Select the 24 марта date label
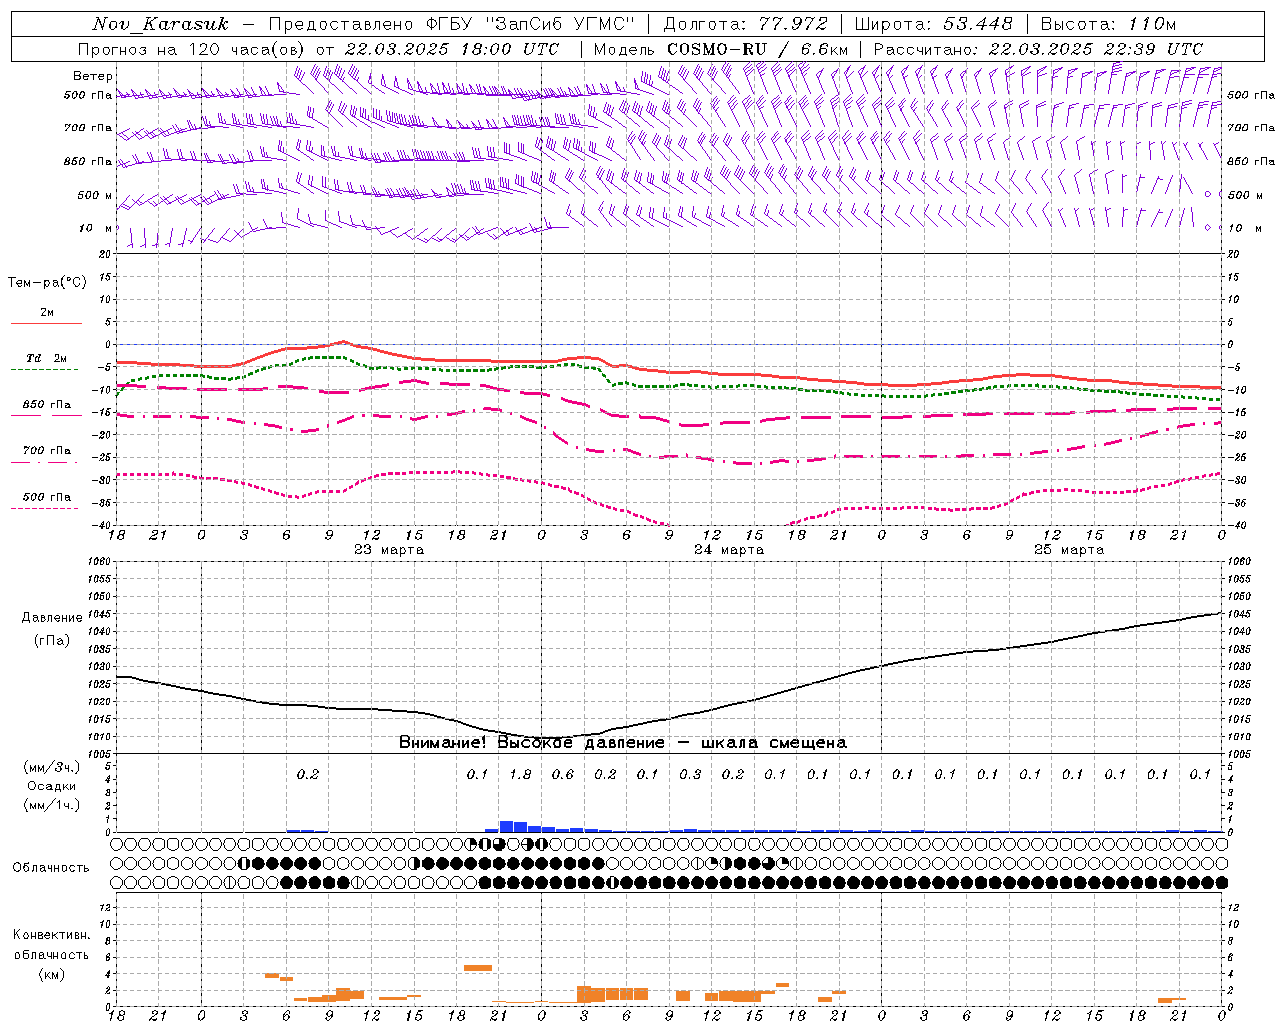The height and width of the screenshot is (1024, 1280). (x=729, y=550)
